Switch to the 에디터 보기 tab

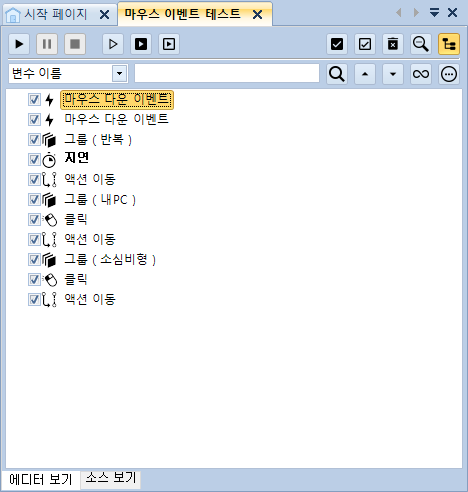[41, 479]
